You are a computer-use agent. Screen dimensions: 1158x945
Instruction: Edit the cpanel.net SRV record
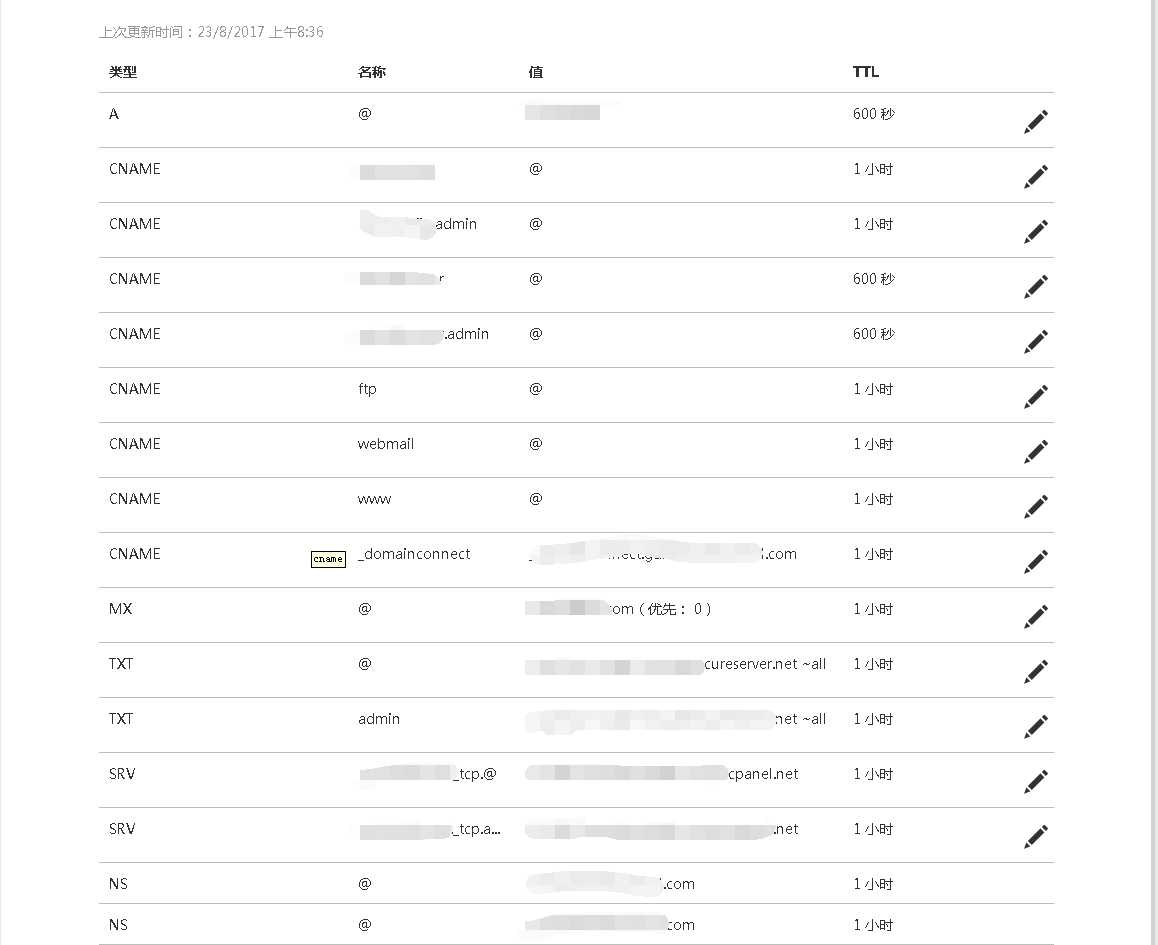point(1035,781)
